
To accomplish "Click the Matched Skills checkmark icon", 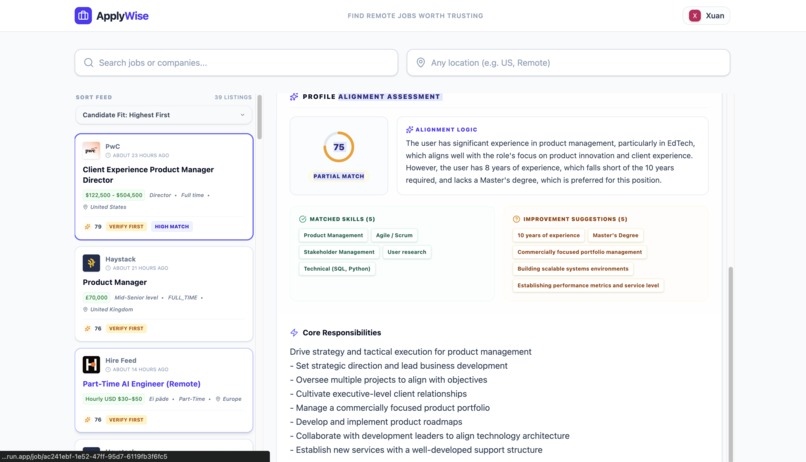I will point(303,219).
